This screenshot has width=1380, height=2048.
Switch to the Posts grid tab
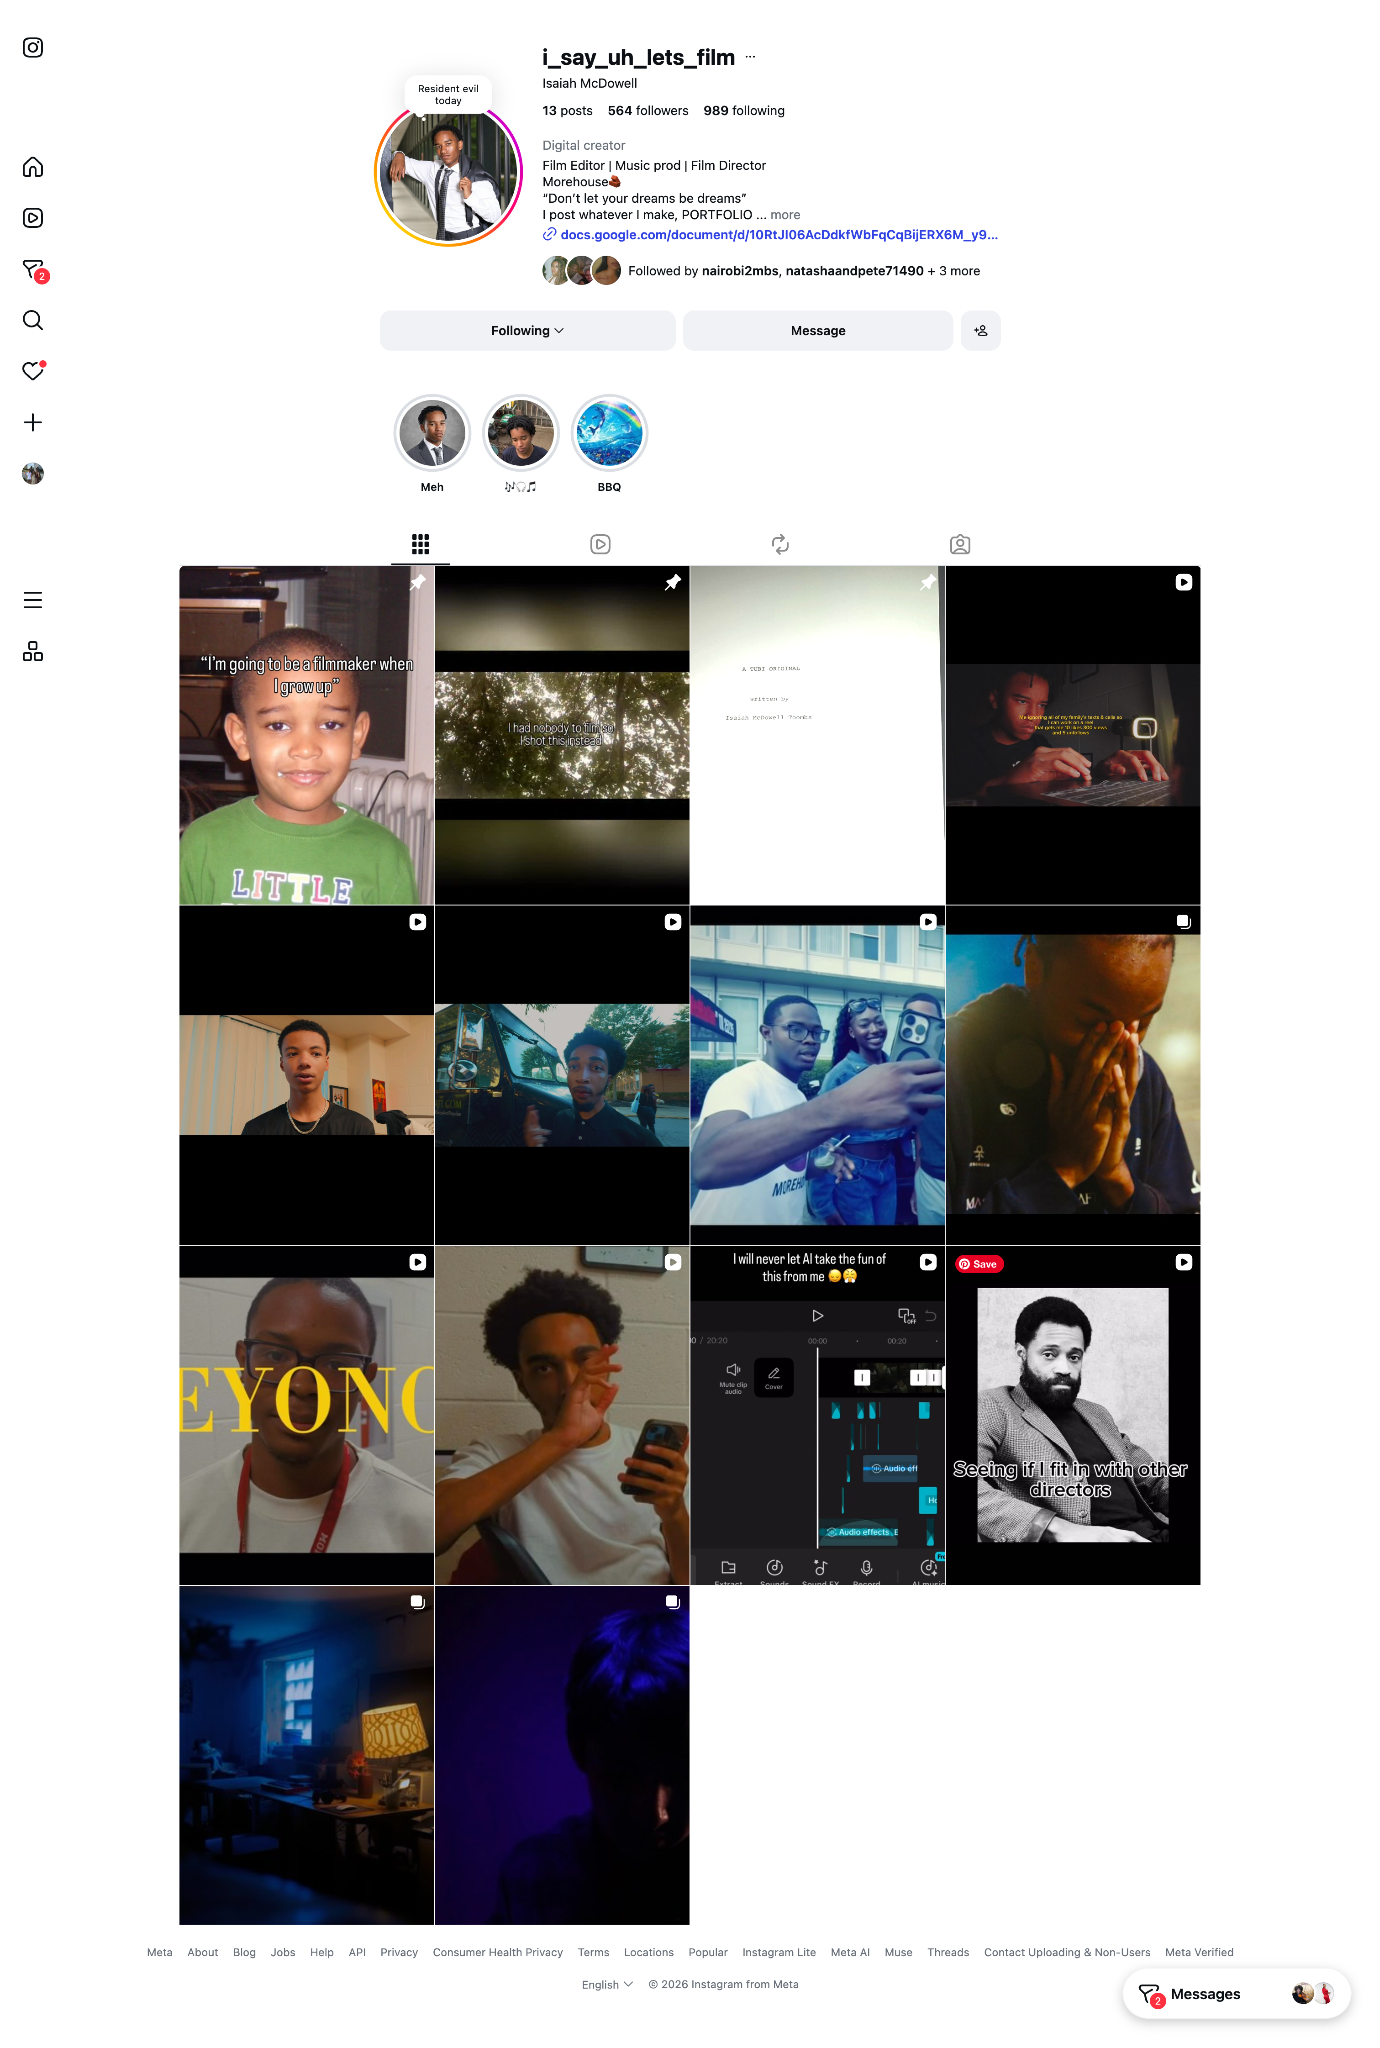[420, 544]
